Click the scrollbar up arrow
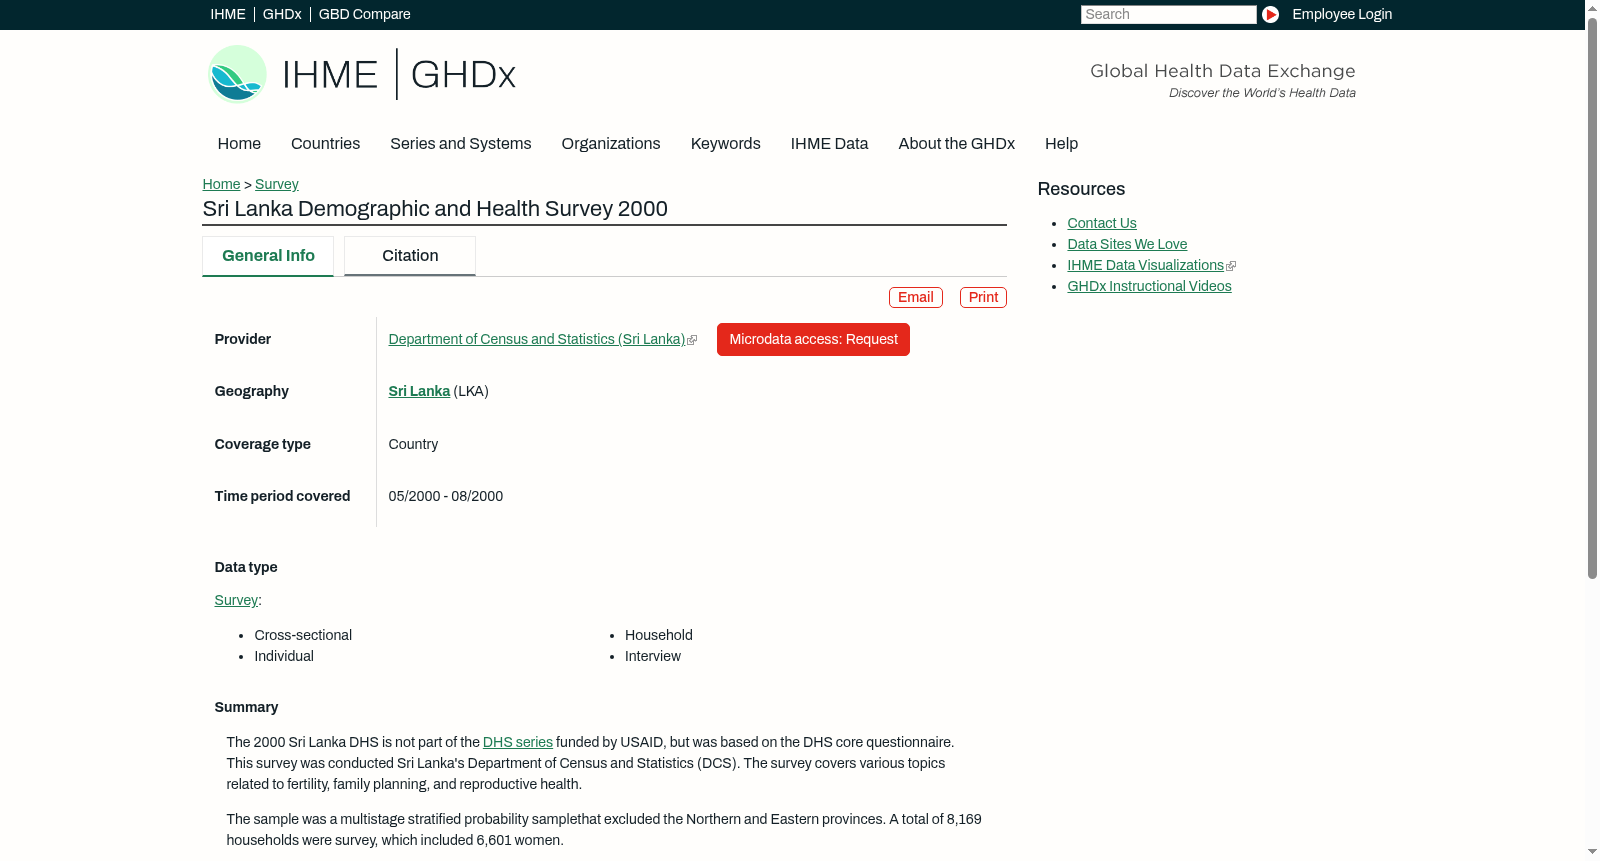The width and height of the screenshot is (1600, 861). click(x=1592, y=7)
